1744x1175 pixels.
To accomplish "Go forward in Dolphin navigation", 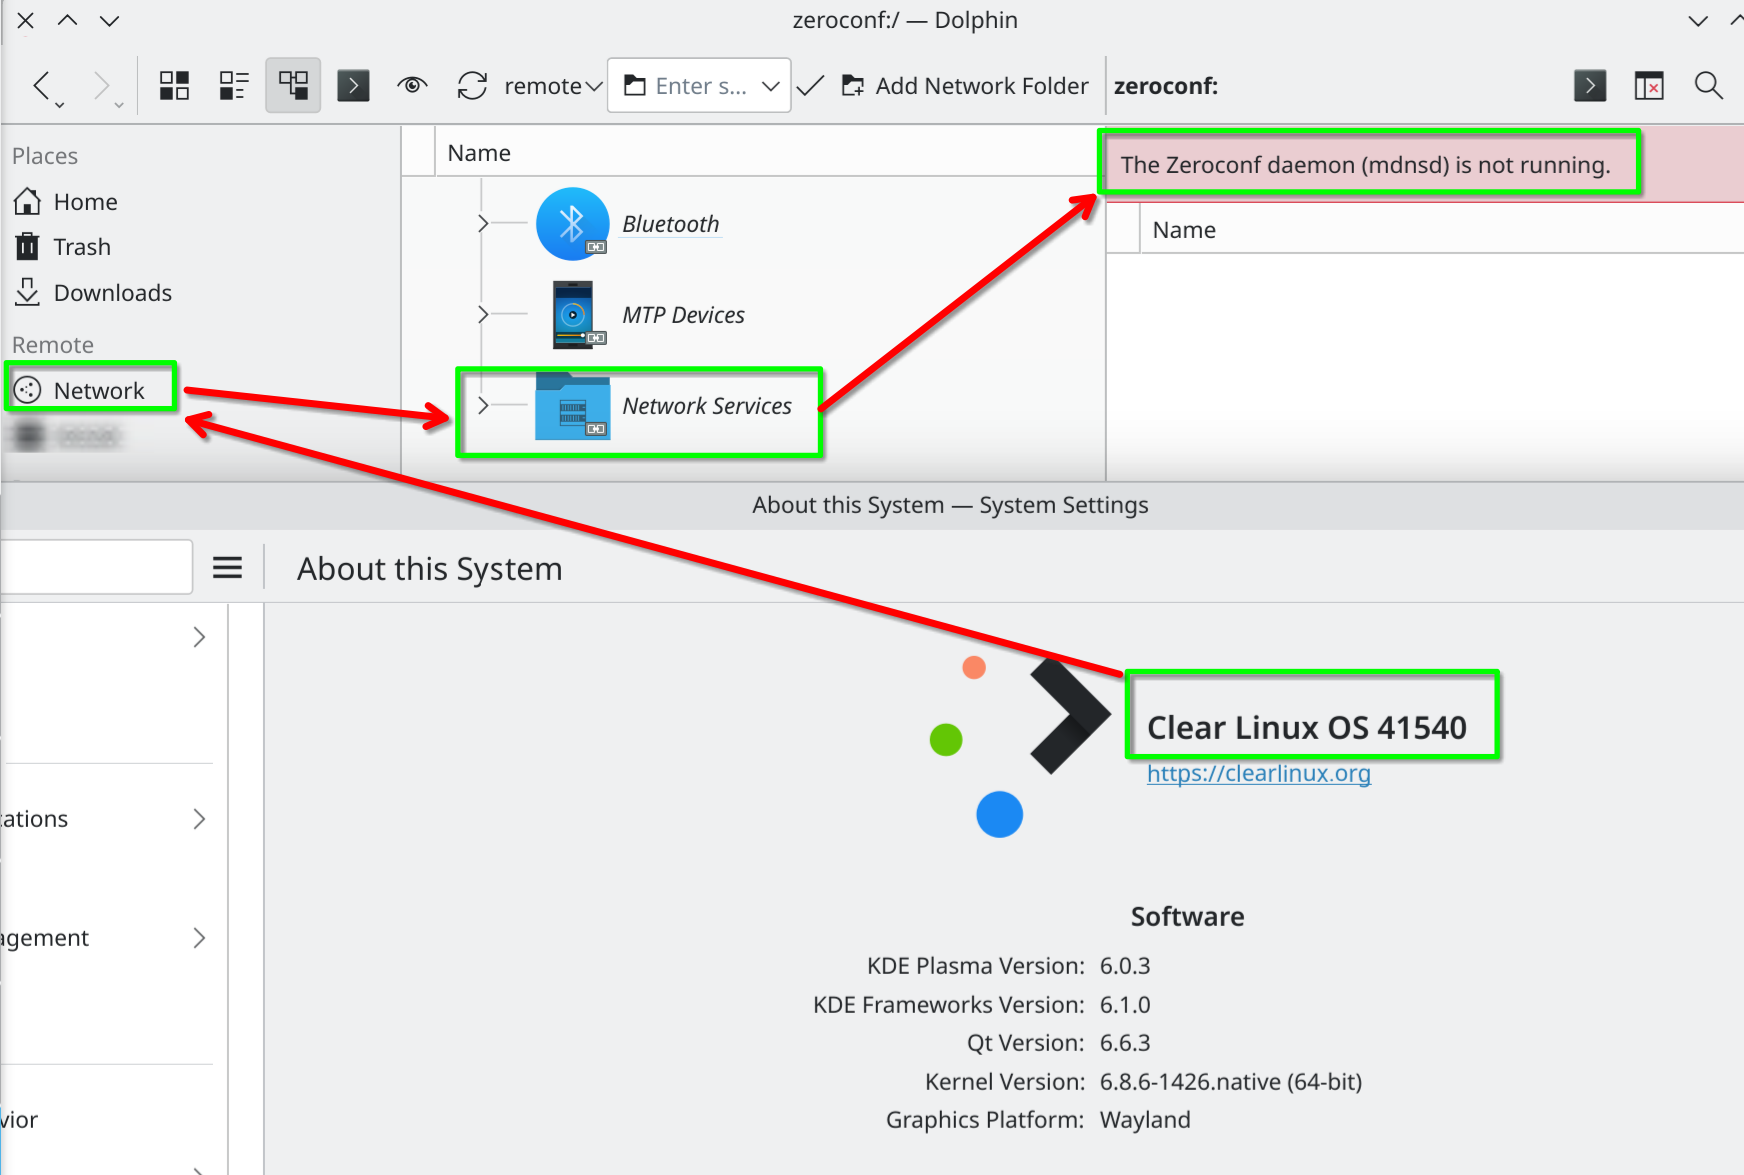I will [x=102, y=86].
